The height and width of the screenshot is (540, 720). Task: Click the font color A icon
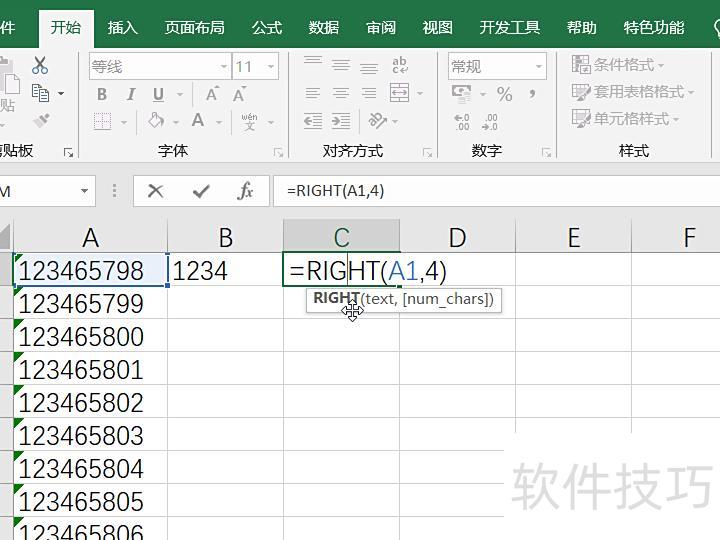pyautogui.click(x=198, y=121)
